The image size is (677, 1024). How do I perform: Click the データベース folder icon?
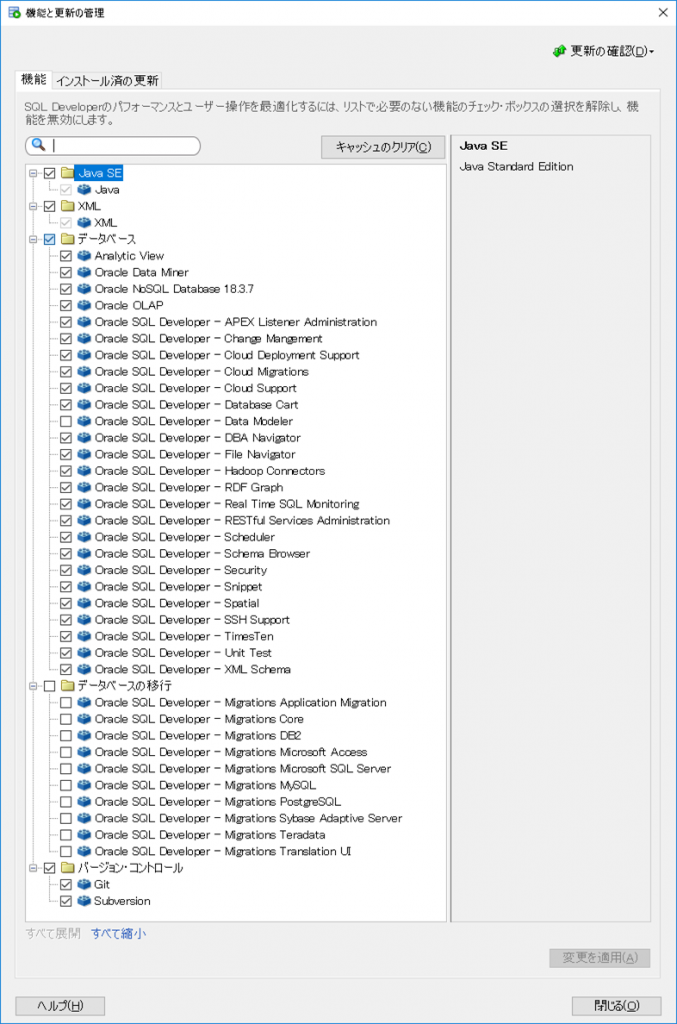67,239
